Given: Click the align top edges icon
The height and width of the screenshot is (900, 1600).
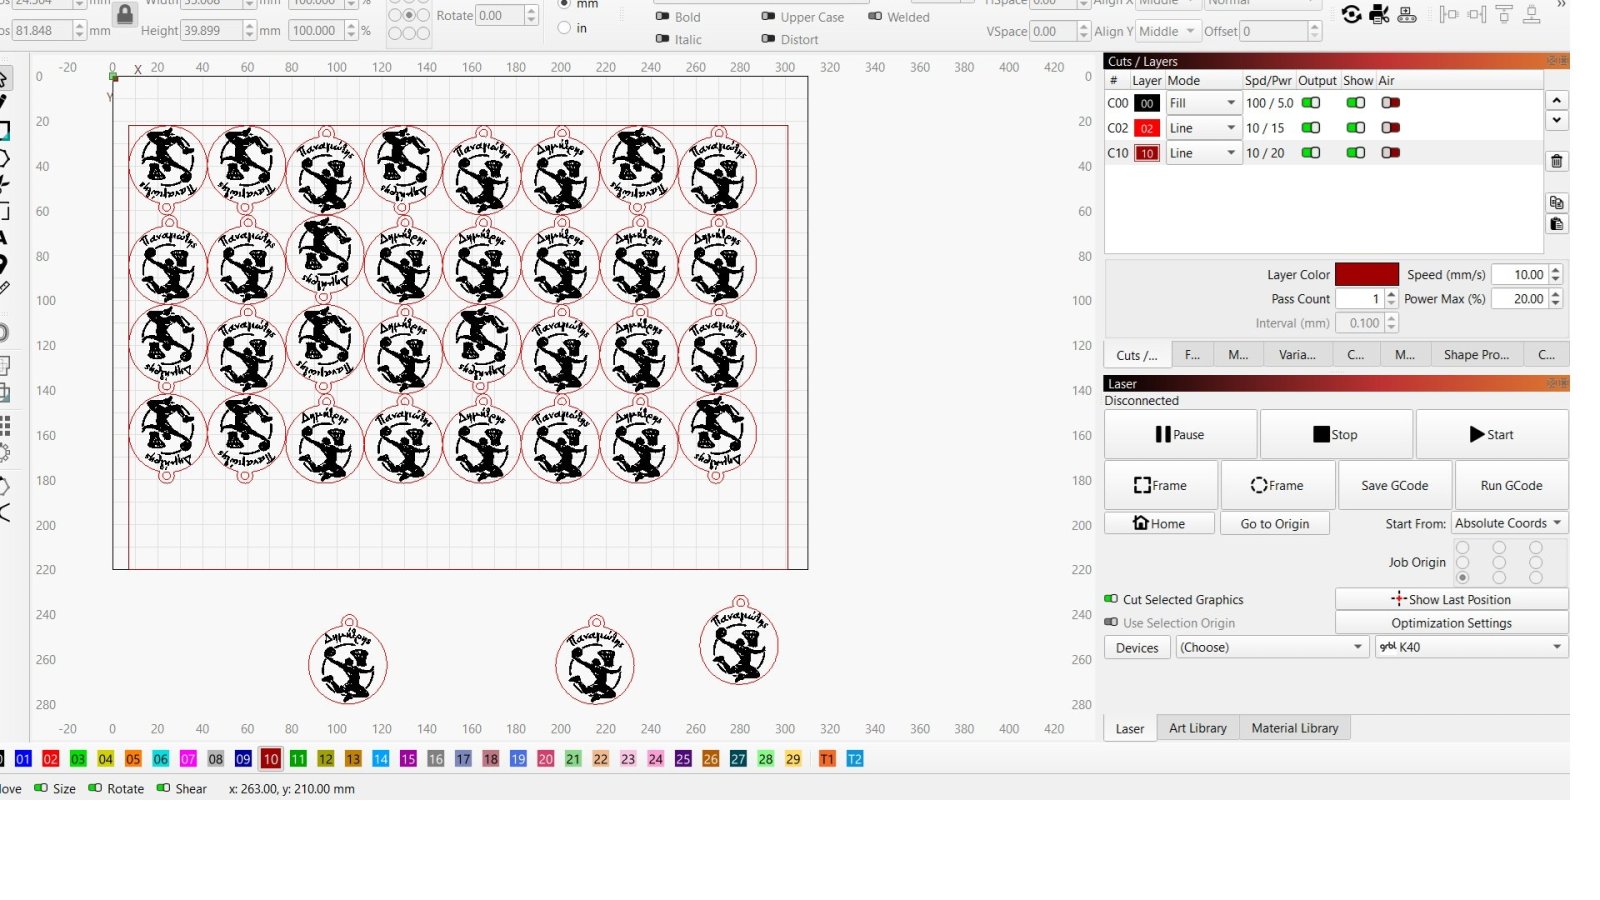Looking at the screenshot, I should tap(1504, 14).
